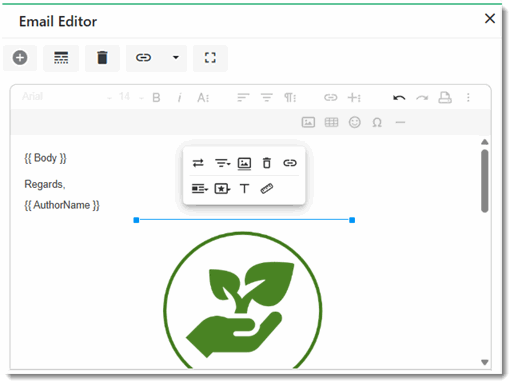This screenshot has height=386, width=514.
Task: Click the align center icon
Action: pos(267,98)
